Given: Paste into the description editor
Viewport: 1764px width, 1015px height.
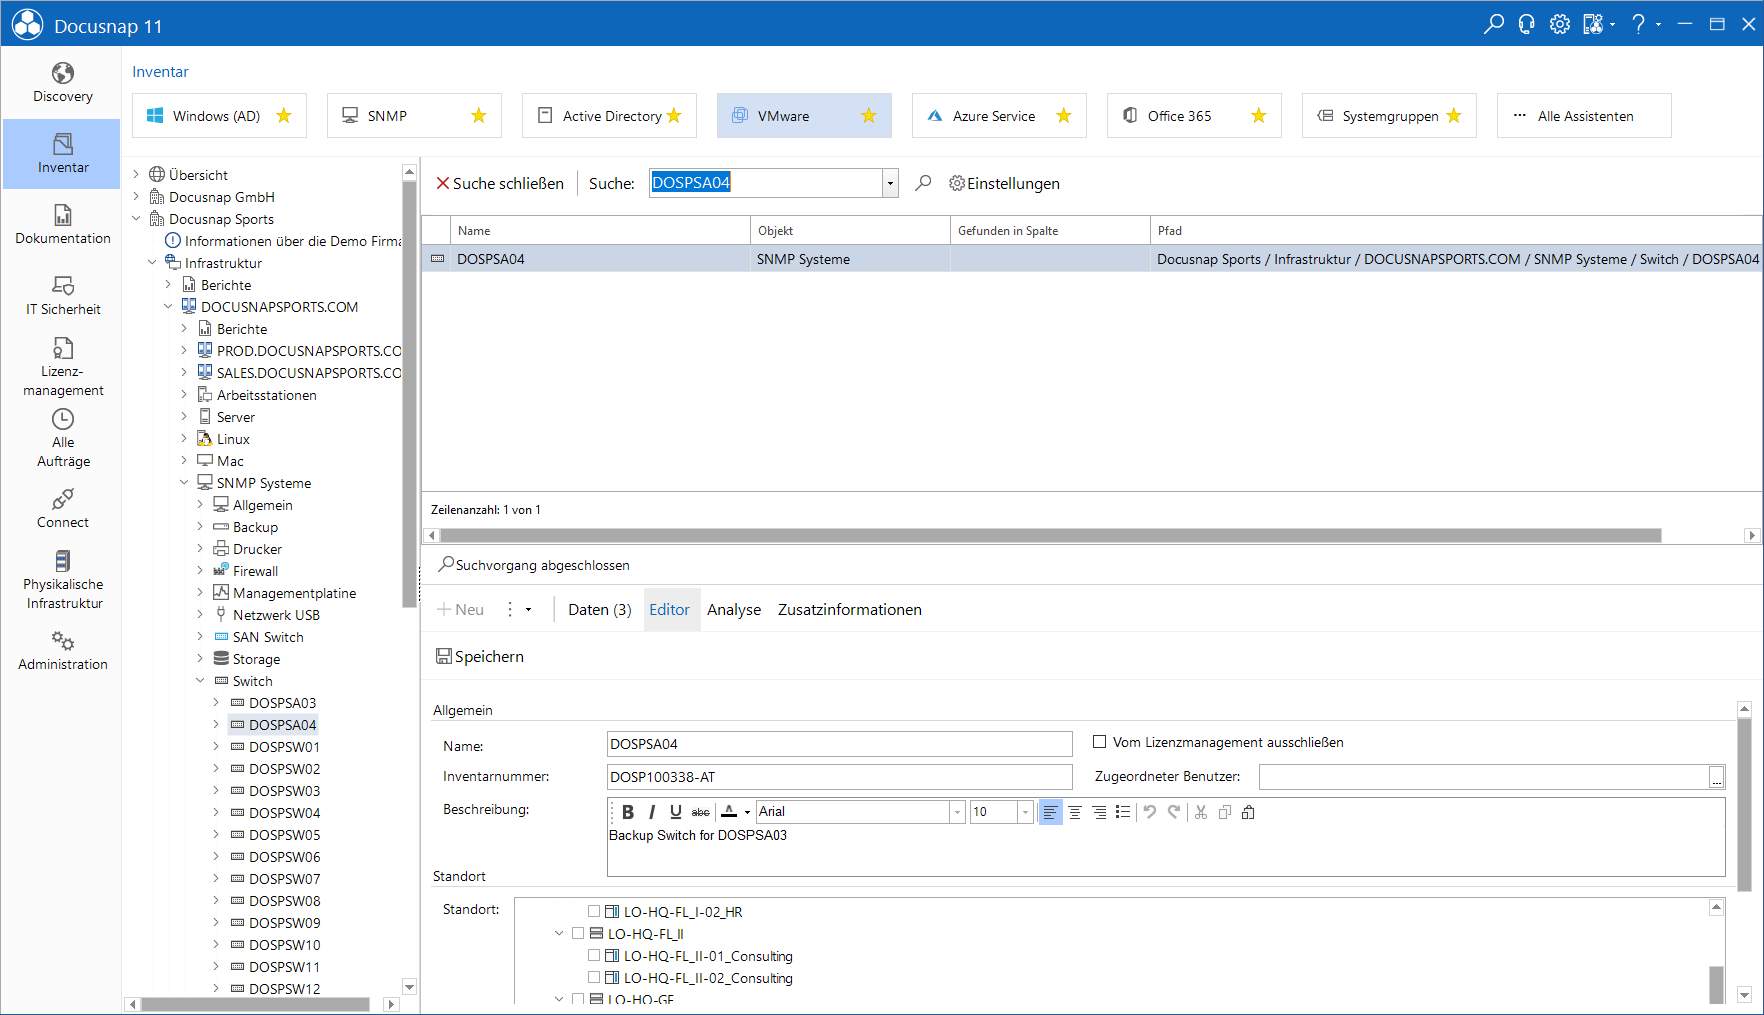Looking at the screenshot, I should tap(1248, 812).
